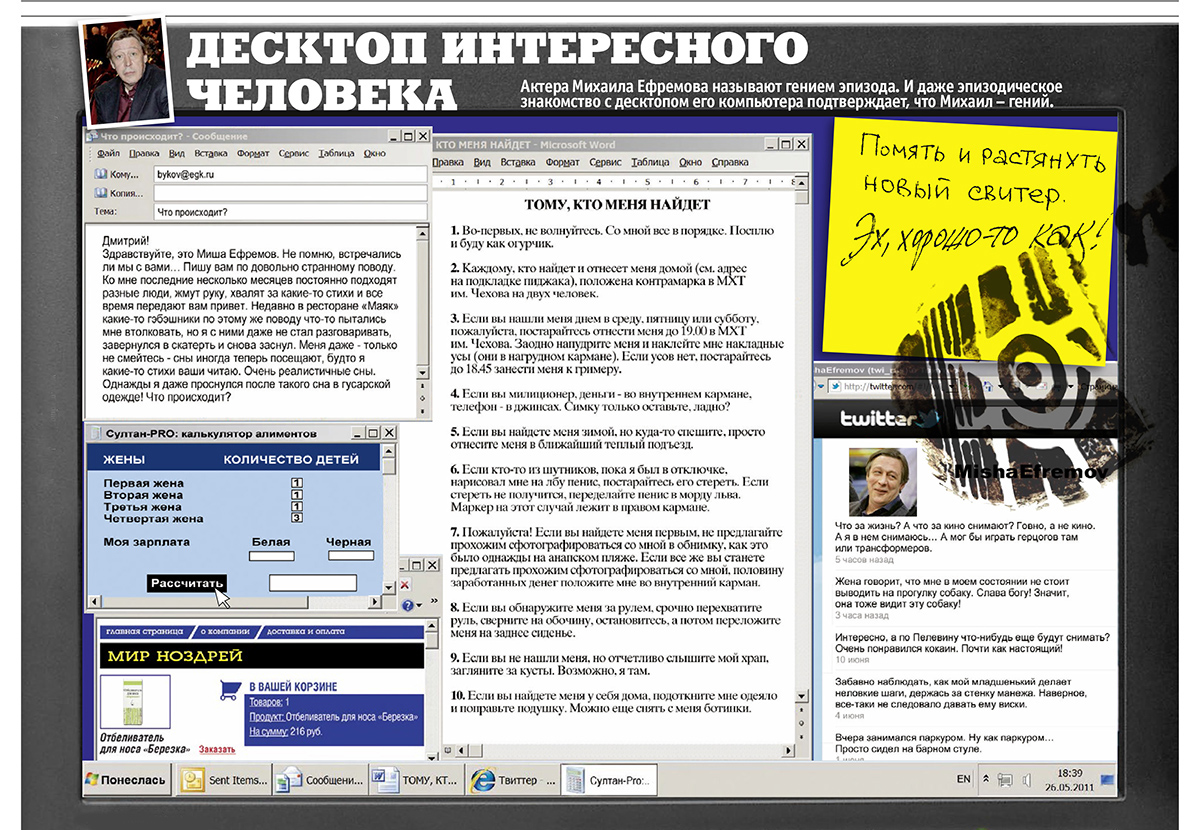Open dropdown arrow next to help icon
Viewport: 1200px width, 830px height.
click(420, 605)
